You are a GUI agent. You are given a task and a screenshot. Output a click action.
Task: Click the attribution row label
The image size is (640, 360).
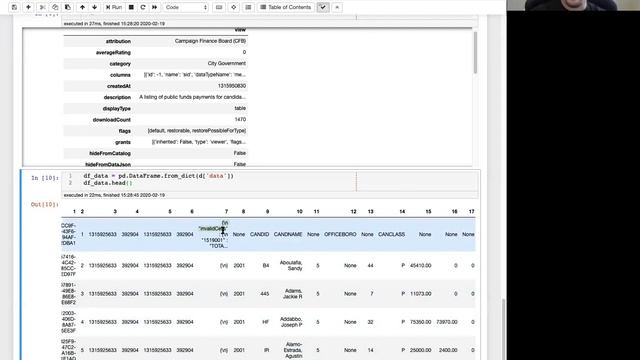pos(118,41)
